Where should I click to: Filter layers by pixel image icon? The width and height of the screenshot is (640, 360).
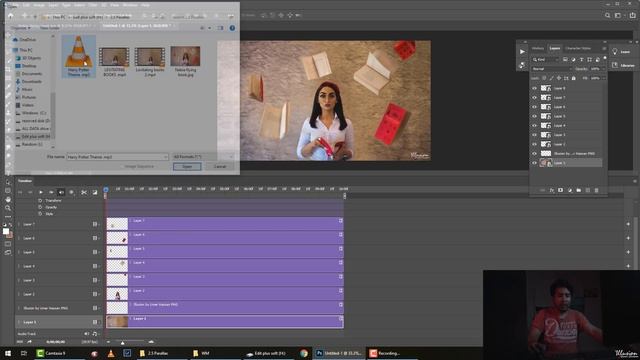coord(565,60)
